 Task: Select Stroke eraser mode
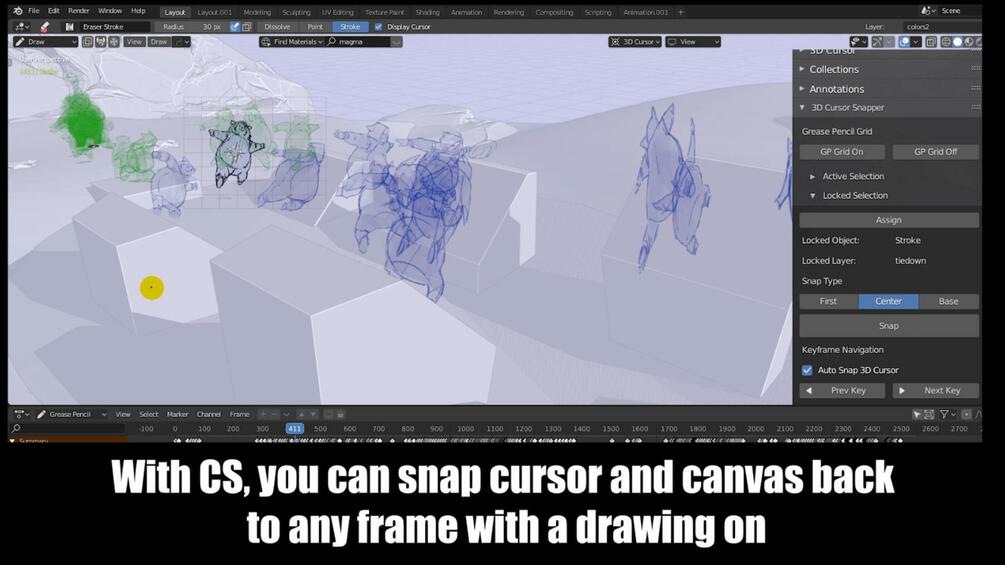point(350,27)
